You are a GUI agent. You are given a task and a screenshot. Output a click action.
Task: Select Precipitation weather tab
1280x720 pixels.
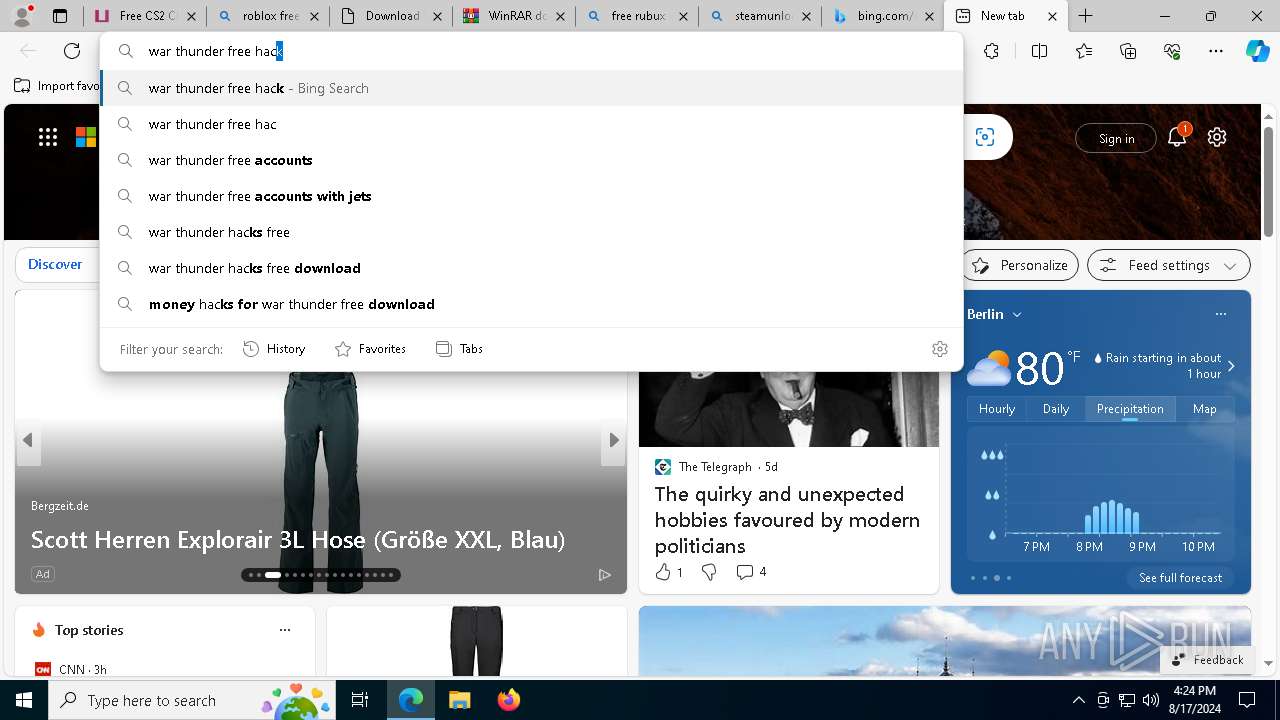1130,409
